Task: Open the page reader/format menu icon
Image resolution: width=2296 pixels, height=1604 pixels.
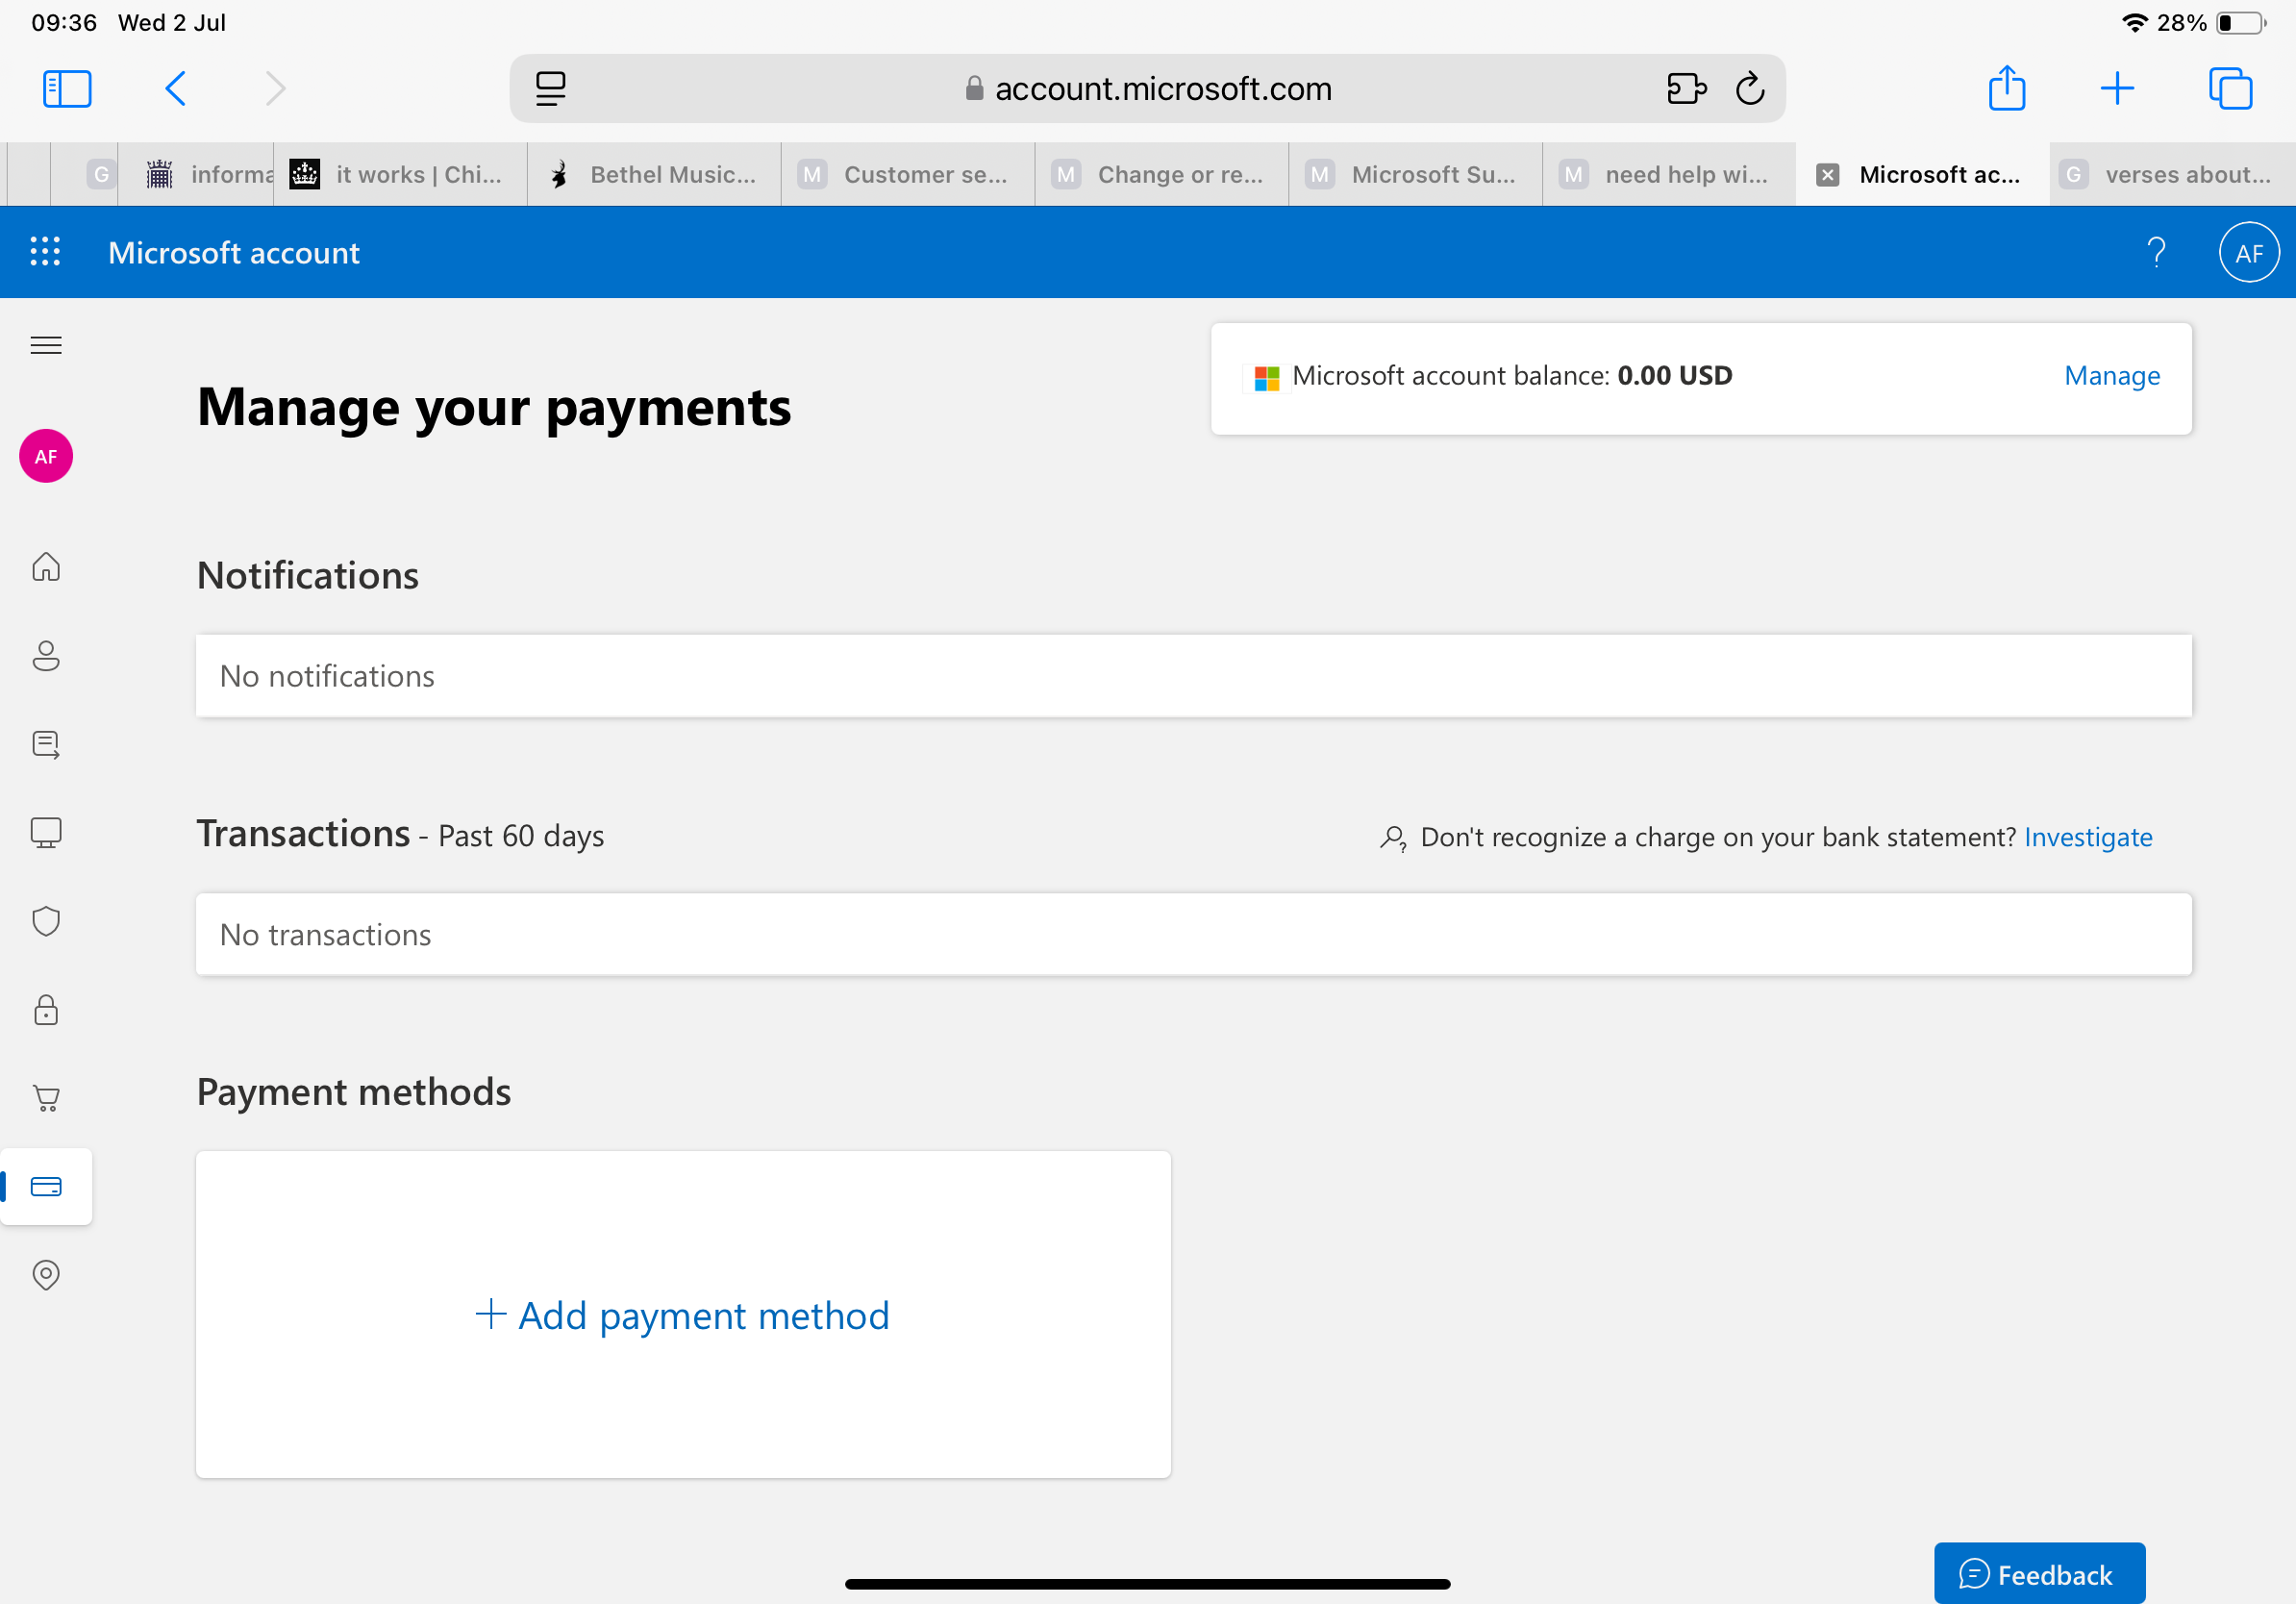Action: click(x=550, y=89)
